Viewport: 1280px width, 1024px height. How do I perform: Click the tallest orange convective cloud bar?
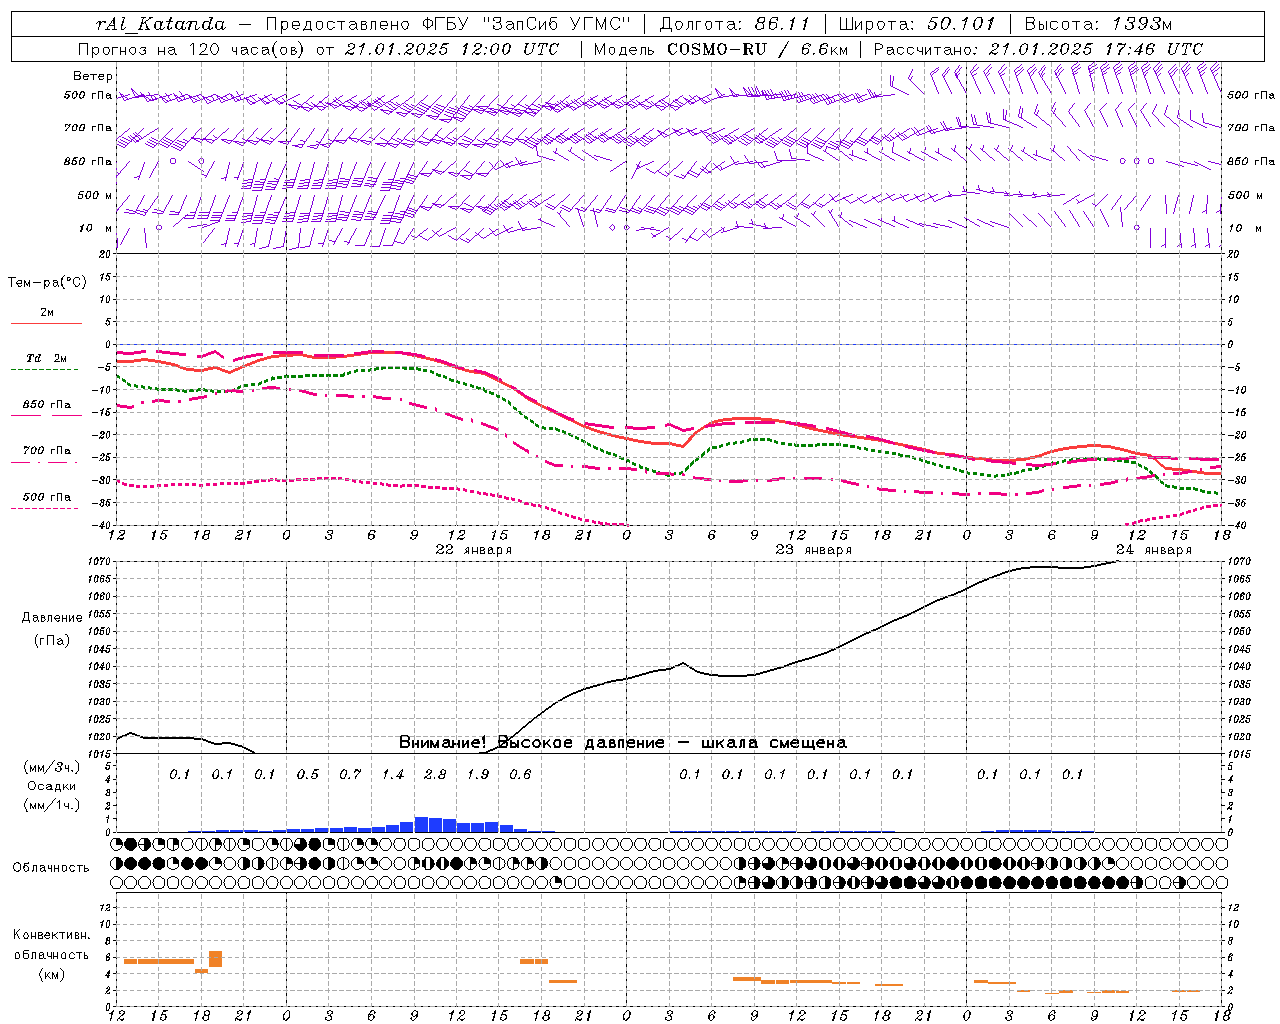coord(215,959)
